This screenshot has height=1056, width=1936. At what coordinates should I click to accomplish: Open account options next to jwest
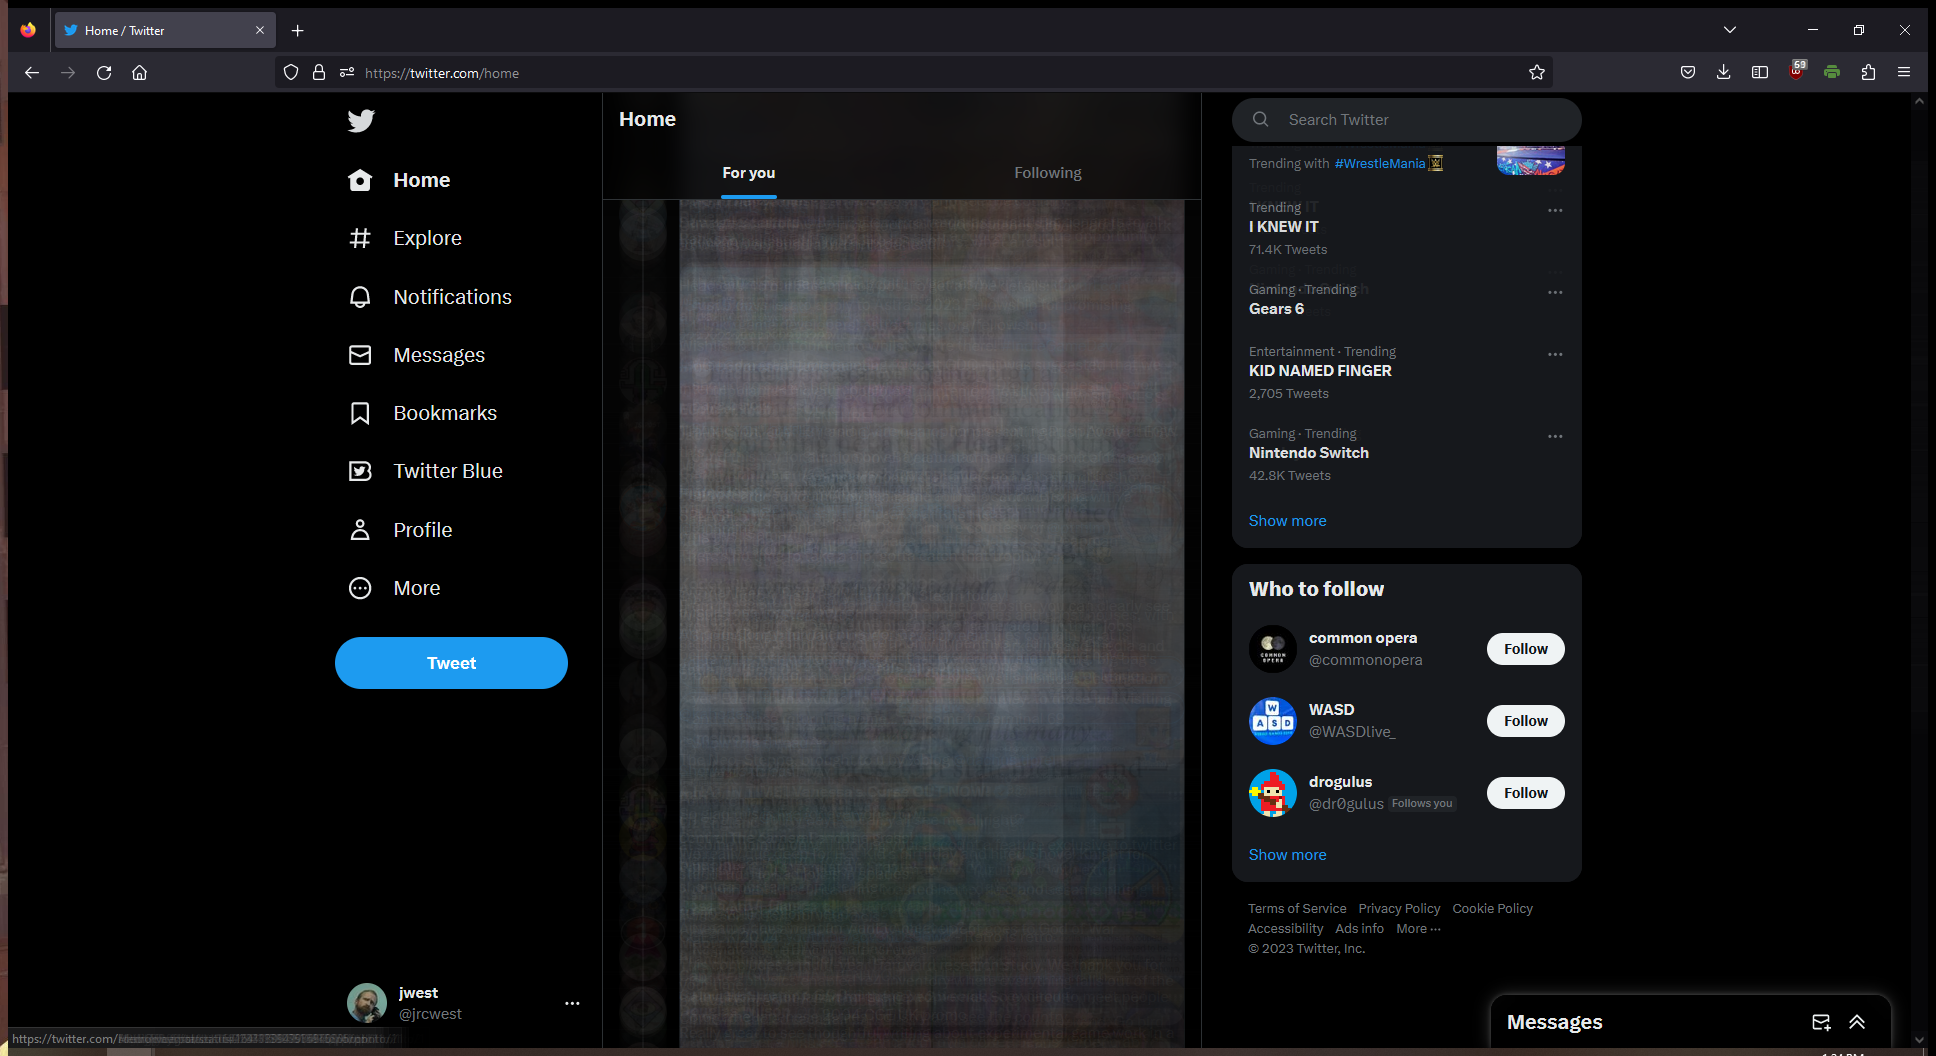572,1003
